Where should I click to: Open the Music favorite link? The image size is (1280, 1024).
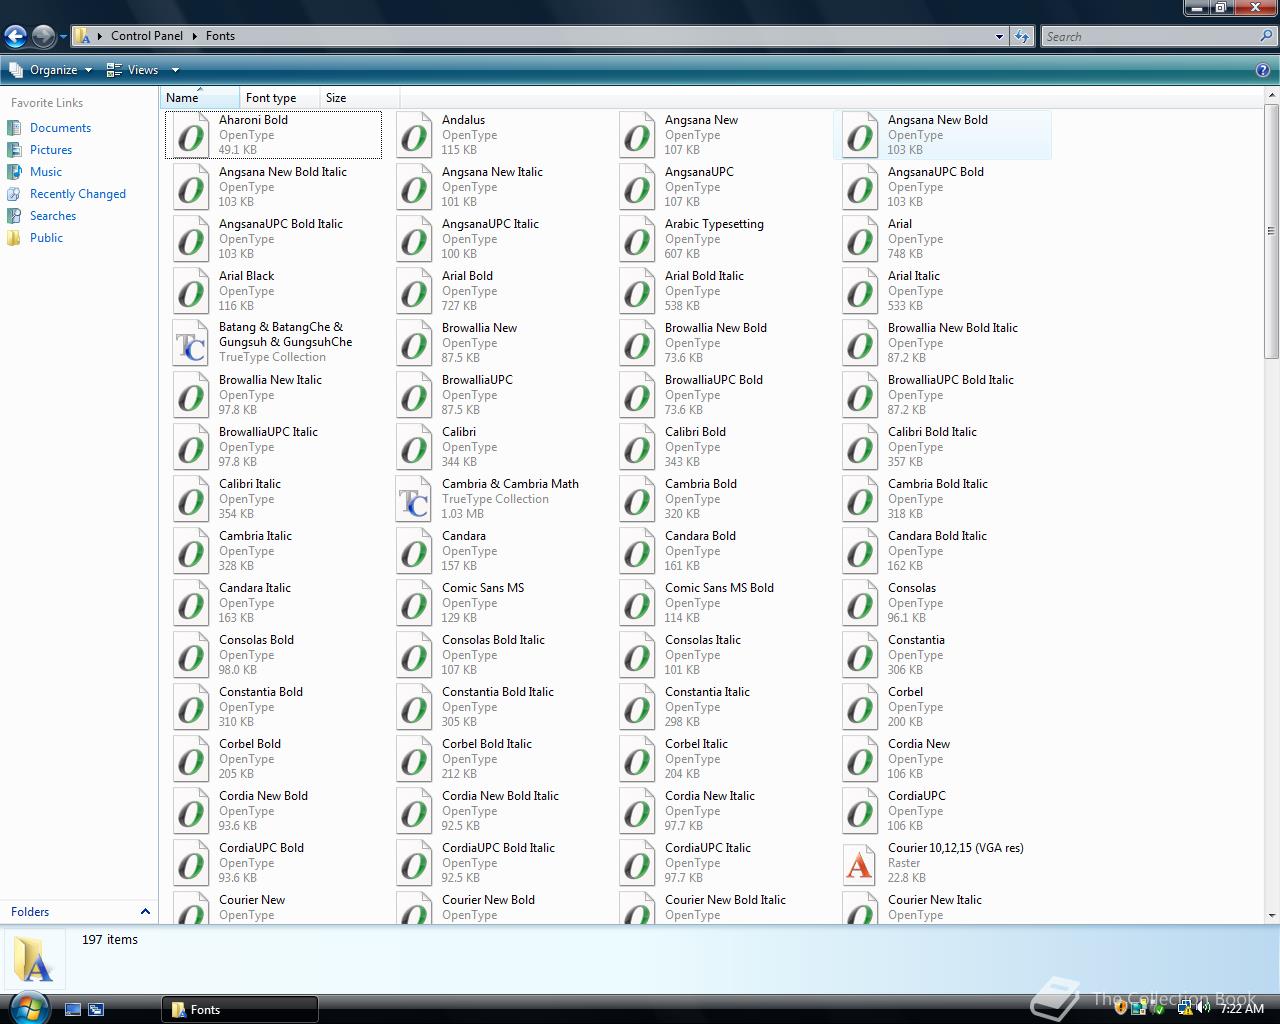click(x=46, y=172)
